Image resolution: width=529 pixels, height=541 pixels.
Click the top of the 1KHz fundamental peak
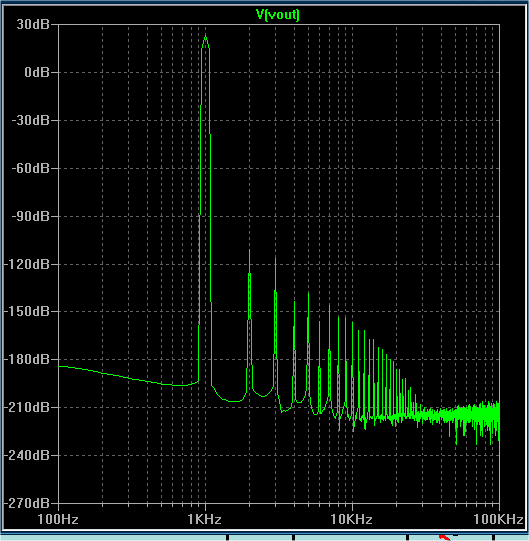pos(206,36)
